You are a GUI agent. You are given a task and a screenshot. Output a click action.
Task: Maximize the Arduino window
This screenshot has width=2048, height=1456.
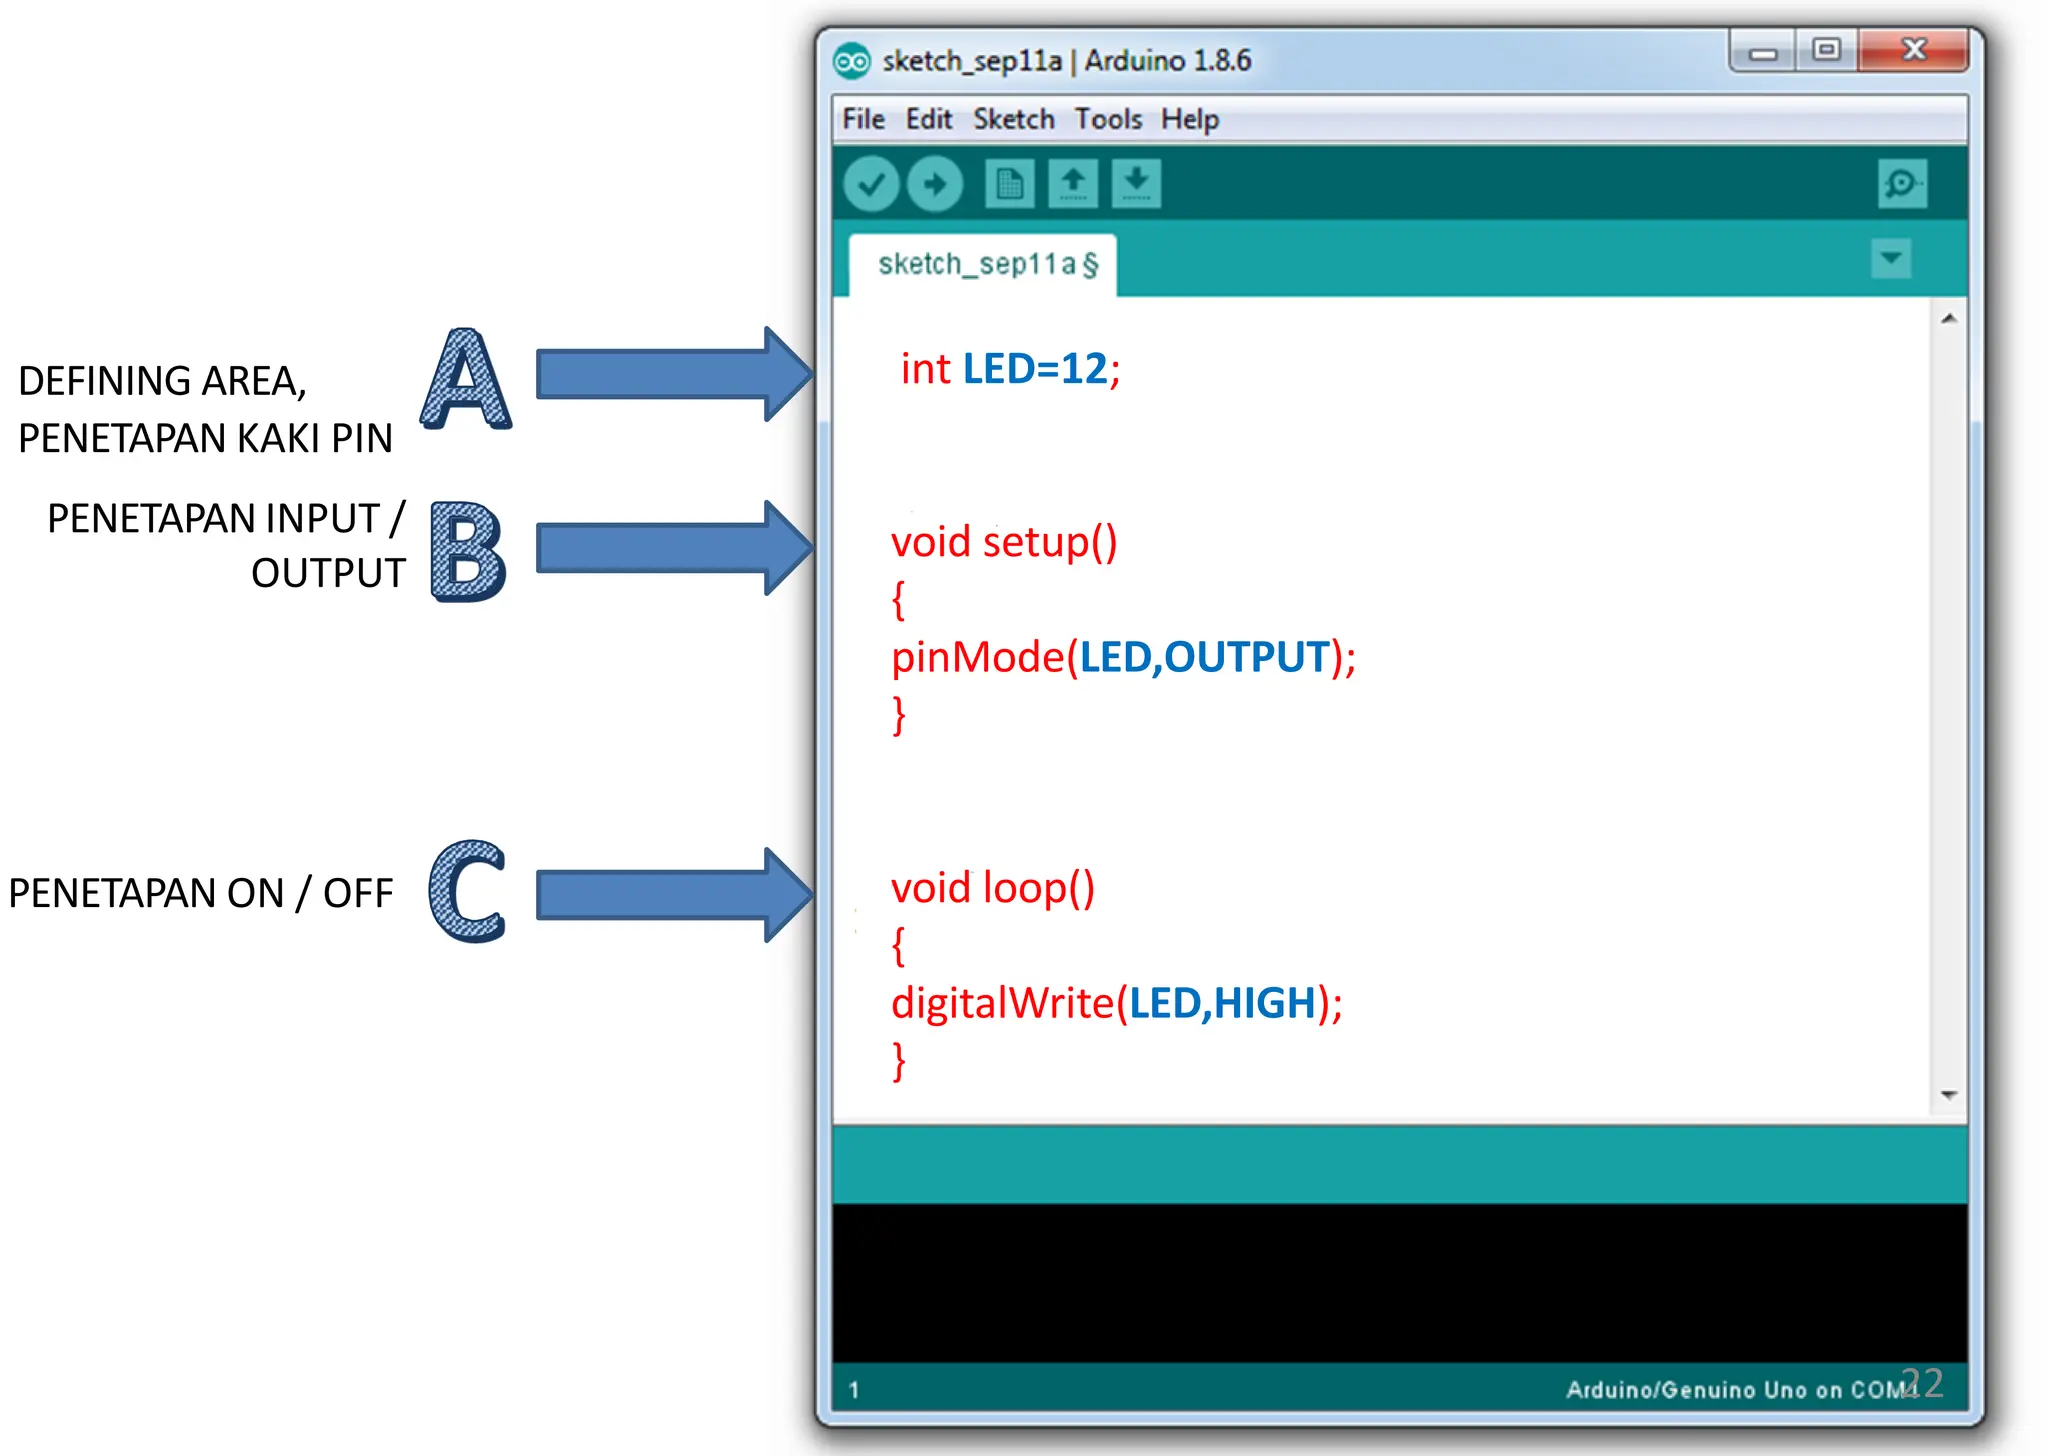(x=1826, y=50)
